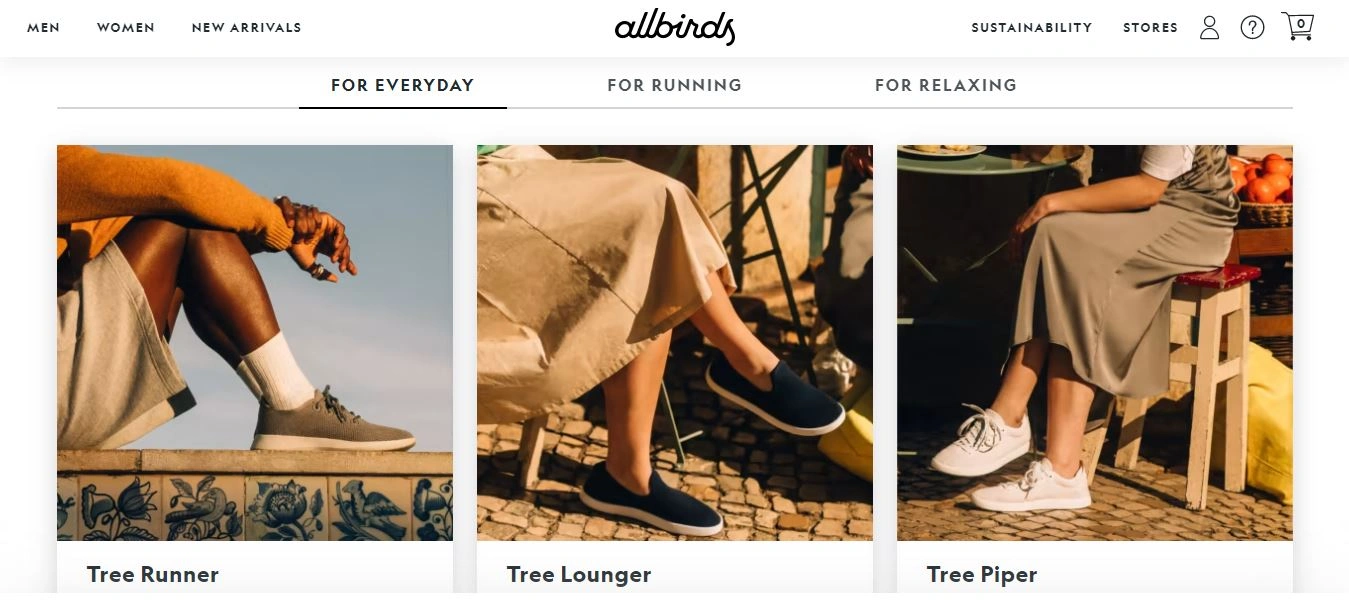Open the Women menu
Image resolution: width=1349 pixels, height=615 pixels.
click(126, 28)
